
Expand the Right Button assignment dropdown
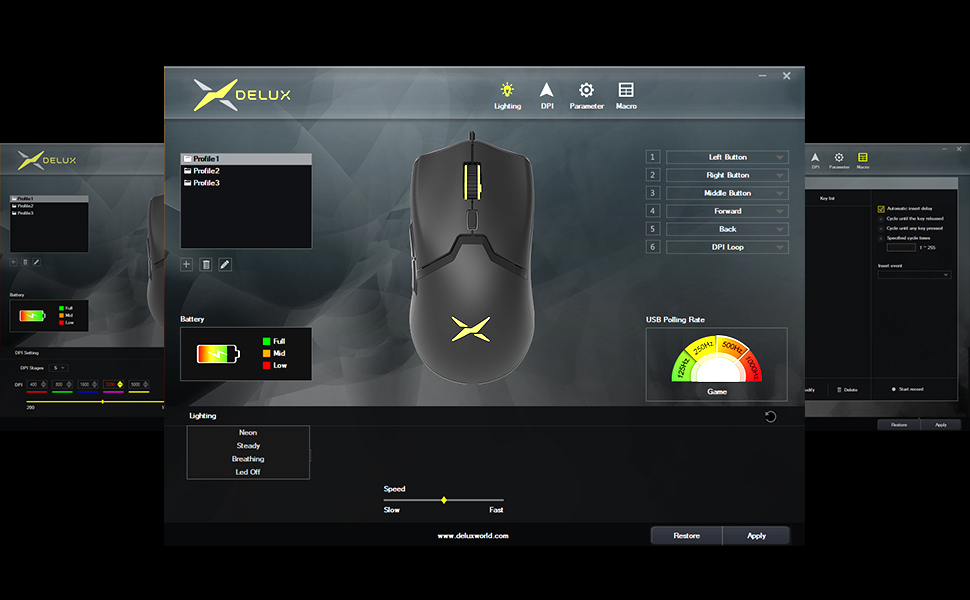[x=727, y=175]
